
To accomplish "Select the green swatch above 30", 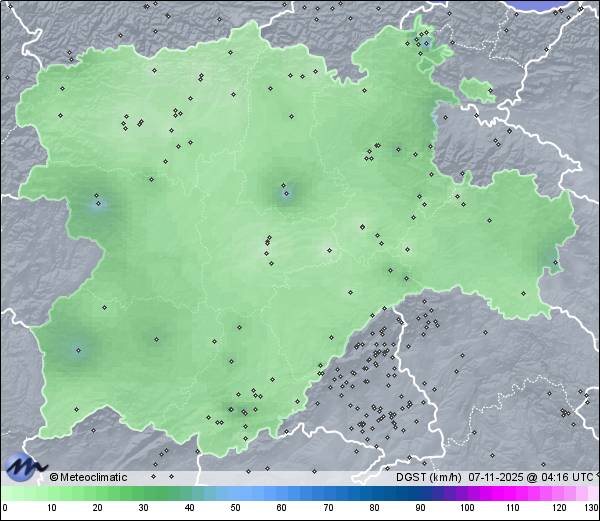I will (x=143, y=493).
